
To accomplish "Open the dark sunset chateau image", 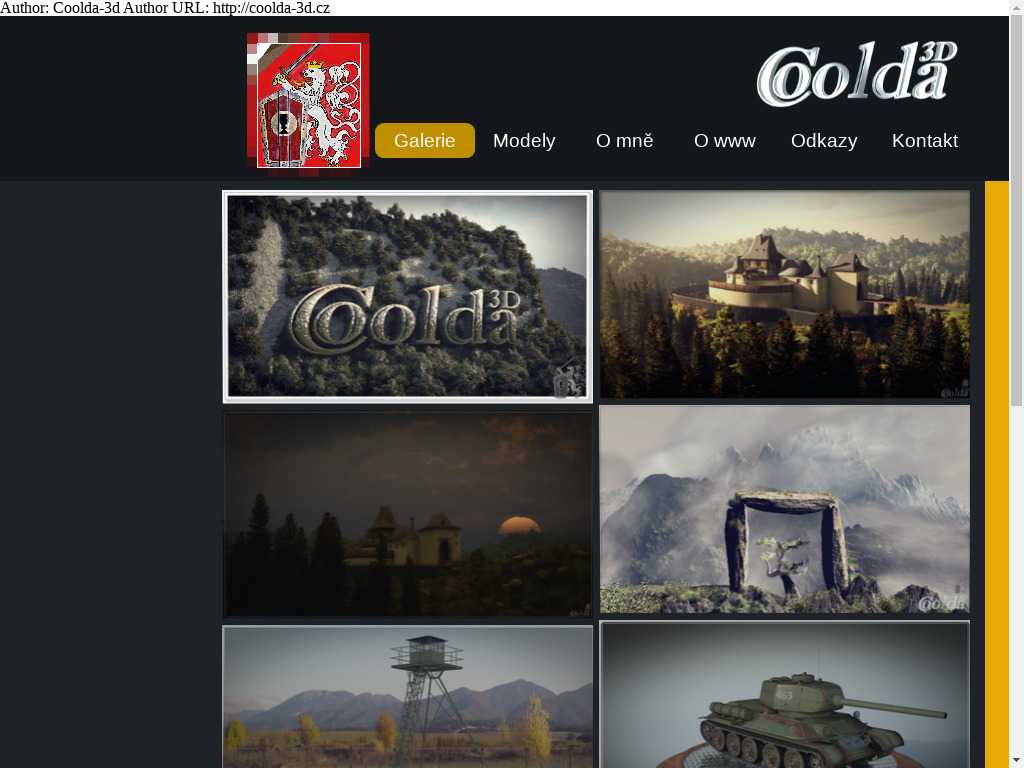I will (407, 514).
